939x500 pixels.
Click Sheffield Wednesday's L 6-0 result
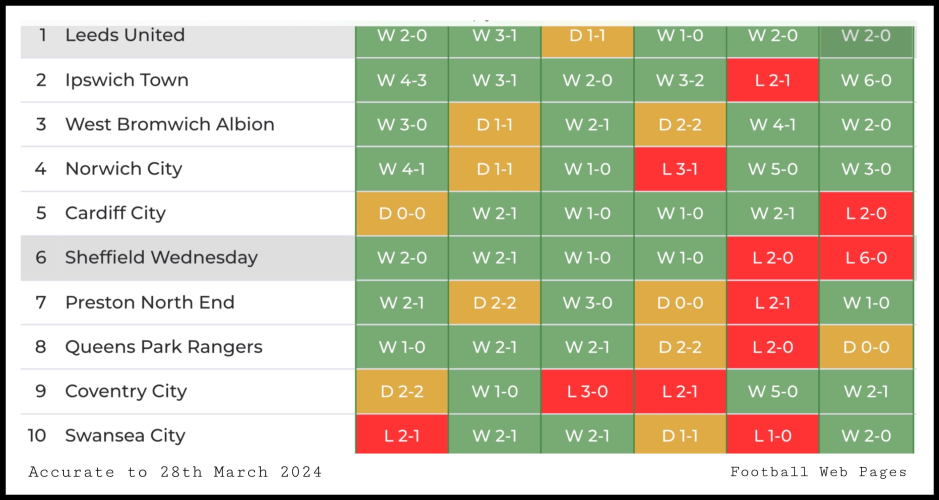coord(866,258)
